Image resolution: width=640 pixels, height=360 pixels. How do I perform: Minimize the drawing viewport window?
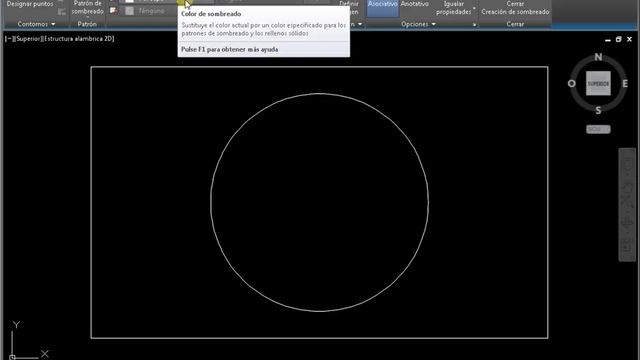pos(608,40)
